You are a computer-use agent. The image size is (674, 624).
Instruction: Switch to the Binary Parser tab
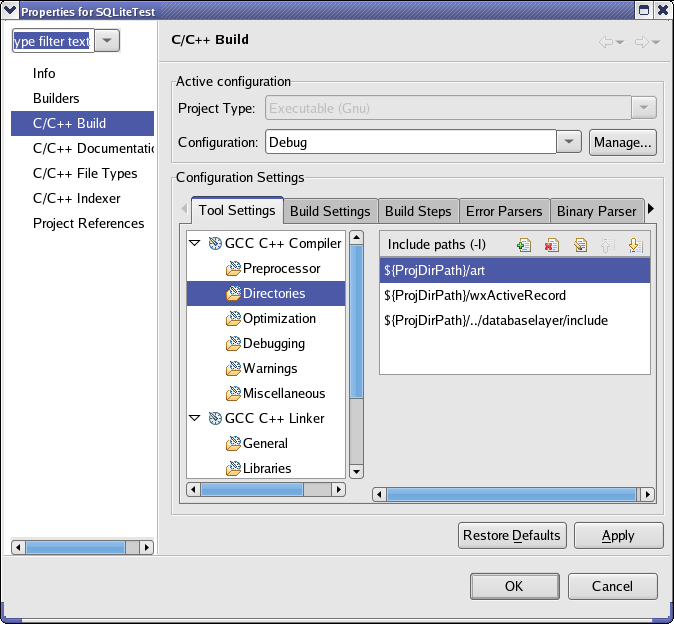coord(596,211)
